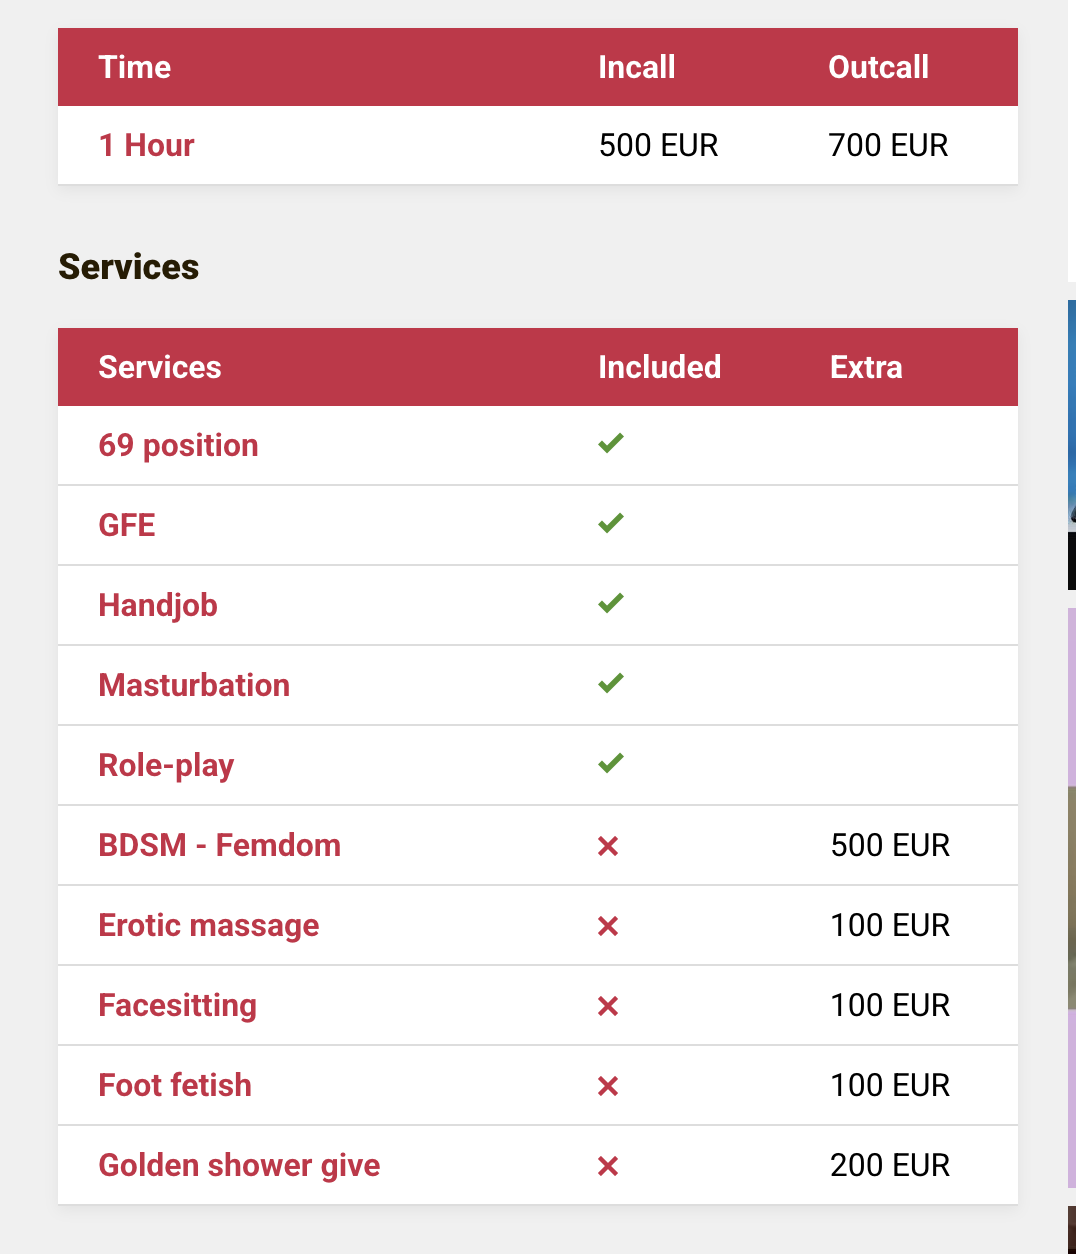Click the red X in the Facesitting row
Screen dimensions: 1076x1254
[608, 1006]
